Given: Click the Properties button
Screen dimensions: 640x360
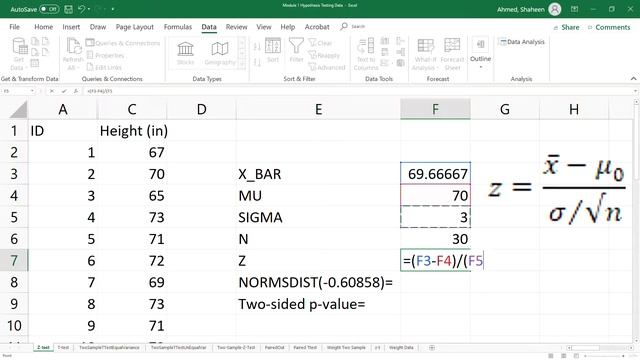Looking at the screenshot, I should point(105,55).
